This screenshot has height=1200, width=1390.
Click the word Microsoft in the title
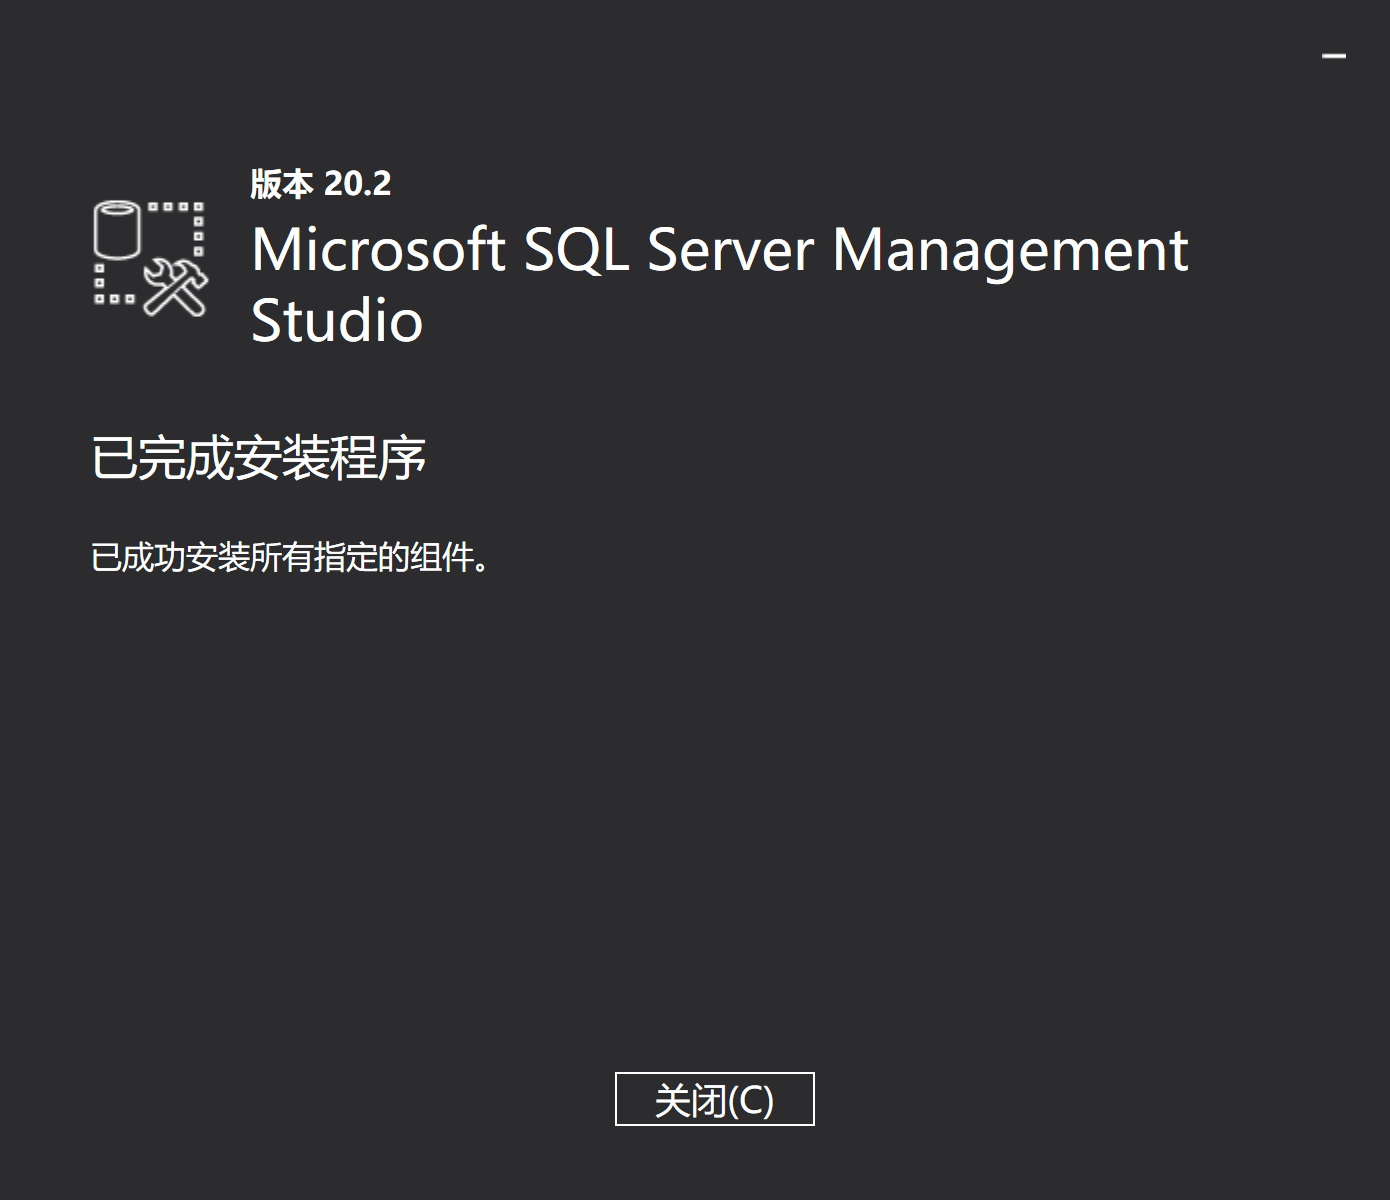point(378,249)
